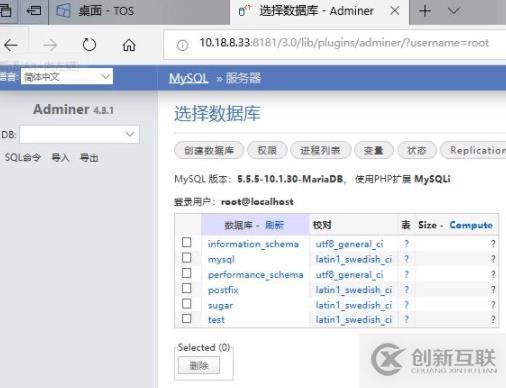Click latin1_swedish_ci collation in mysql row
Screen dimensions: 506x388
point(354,259)
